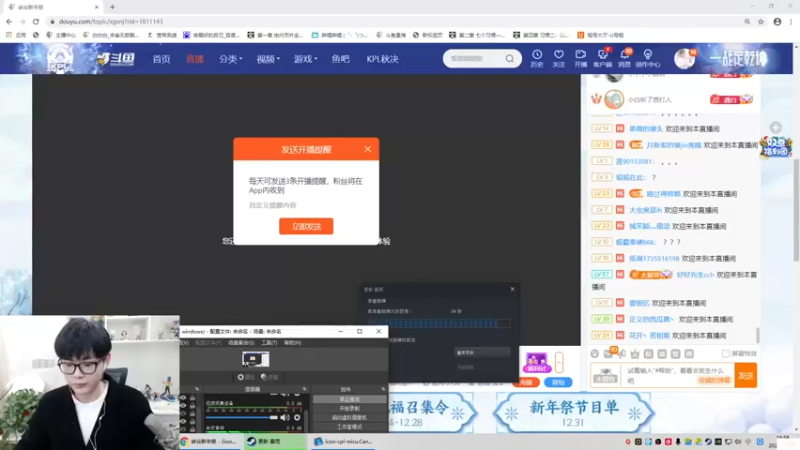Image resolution: width=800 pixels, height=450 pixels.
Task: Click the microphone tray icon
Action: click(678, 442)
